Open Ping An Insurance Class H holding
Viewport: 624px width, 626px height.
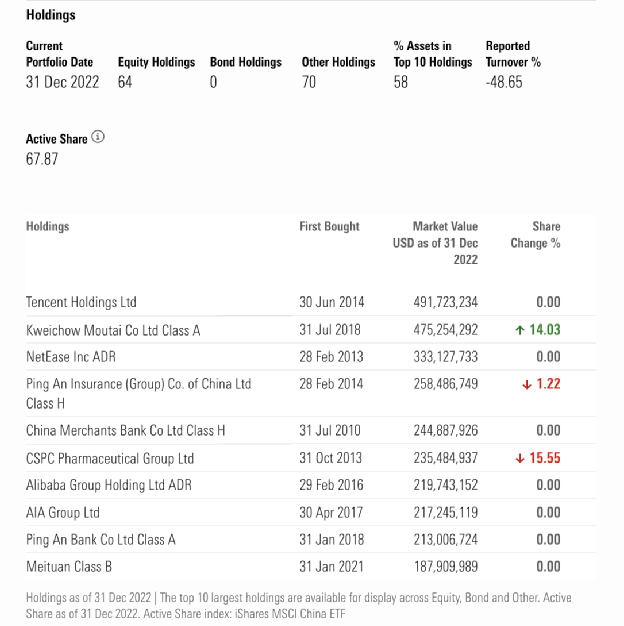(x=139, y=393)
